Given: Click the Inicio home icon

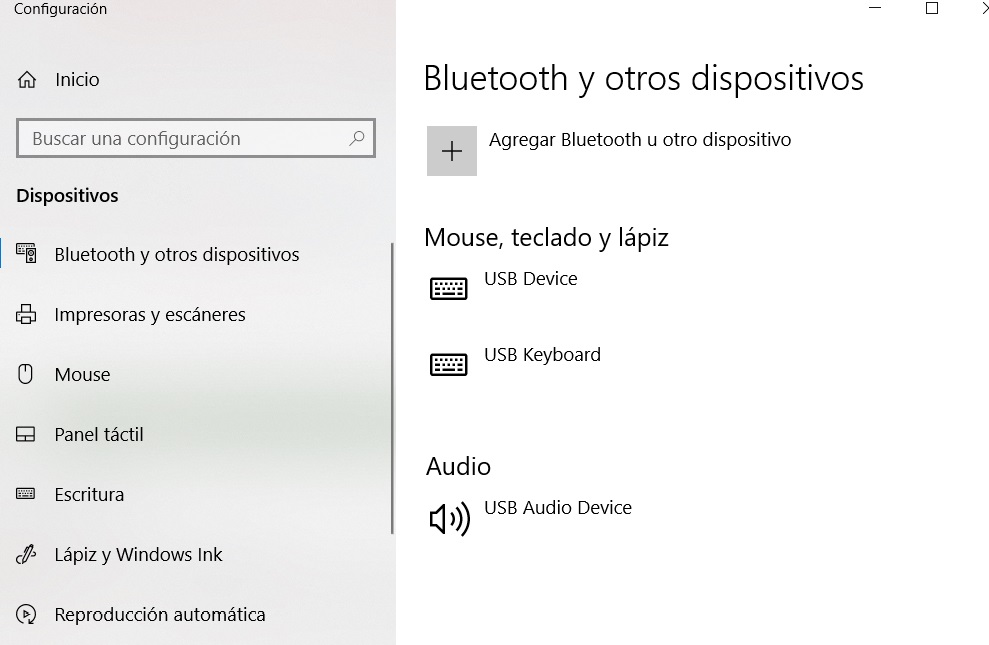Looking at the screenshot, I should point(27,80).
